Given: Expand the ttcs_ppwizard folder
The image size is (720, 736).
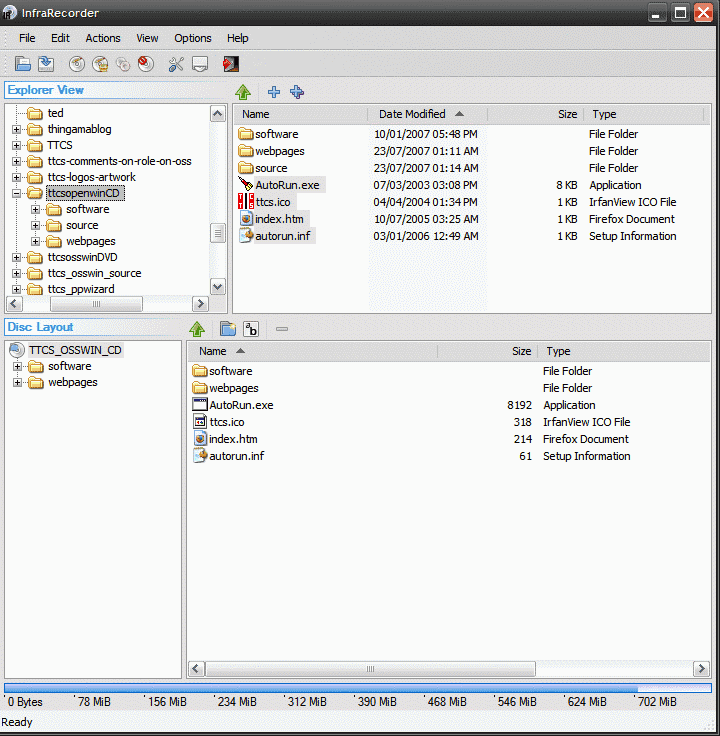Looking at the screenshot, I should pos(16,289).
